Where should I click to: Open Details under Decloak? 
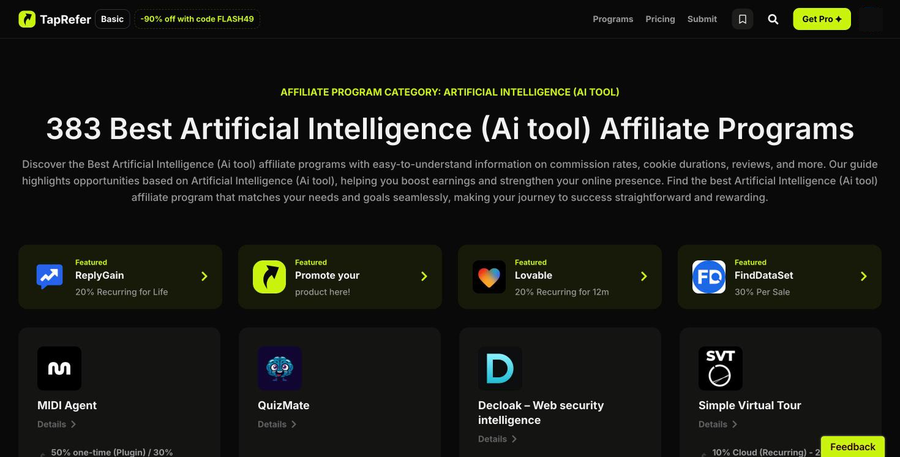(x=498, y=439)
